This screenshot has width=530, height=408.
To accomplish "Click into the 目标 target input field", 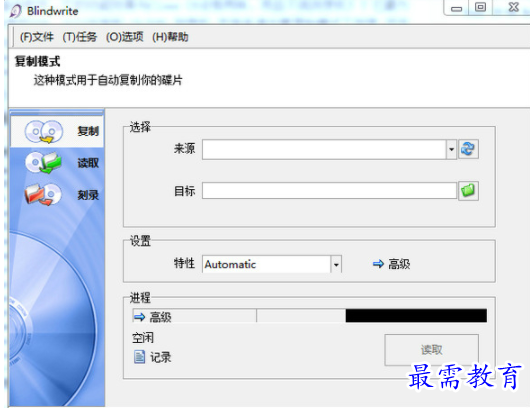I will (x=329, y=191).
